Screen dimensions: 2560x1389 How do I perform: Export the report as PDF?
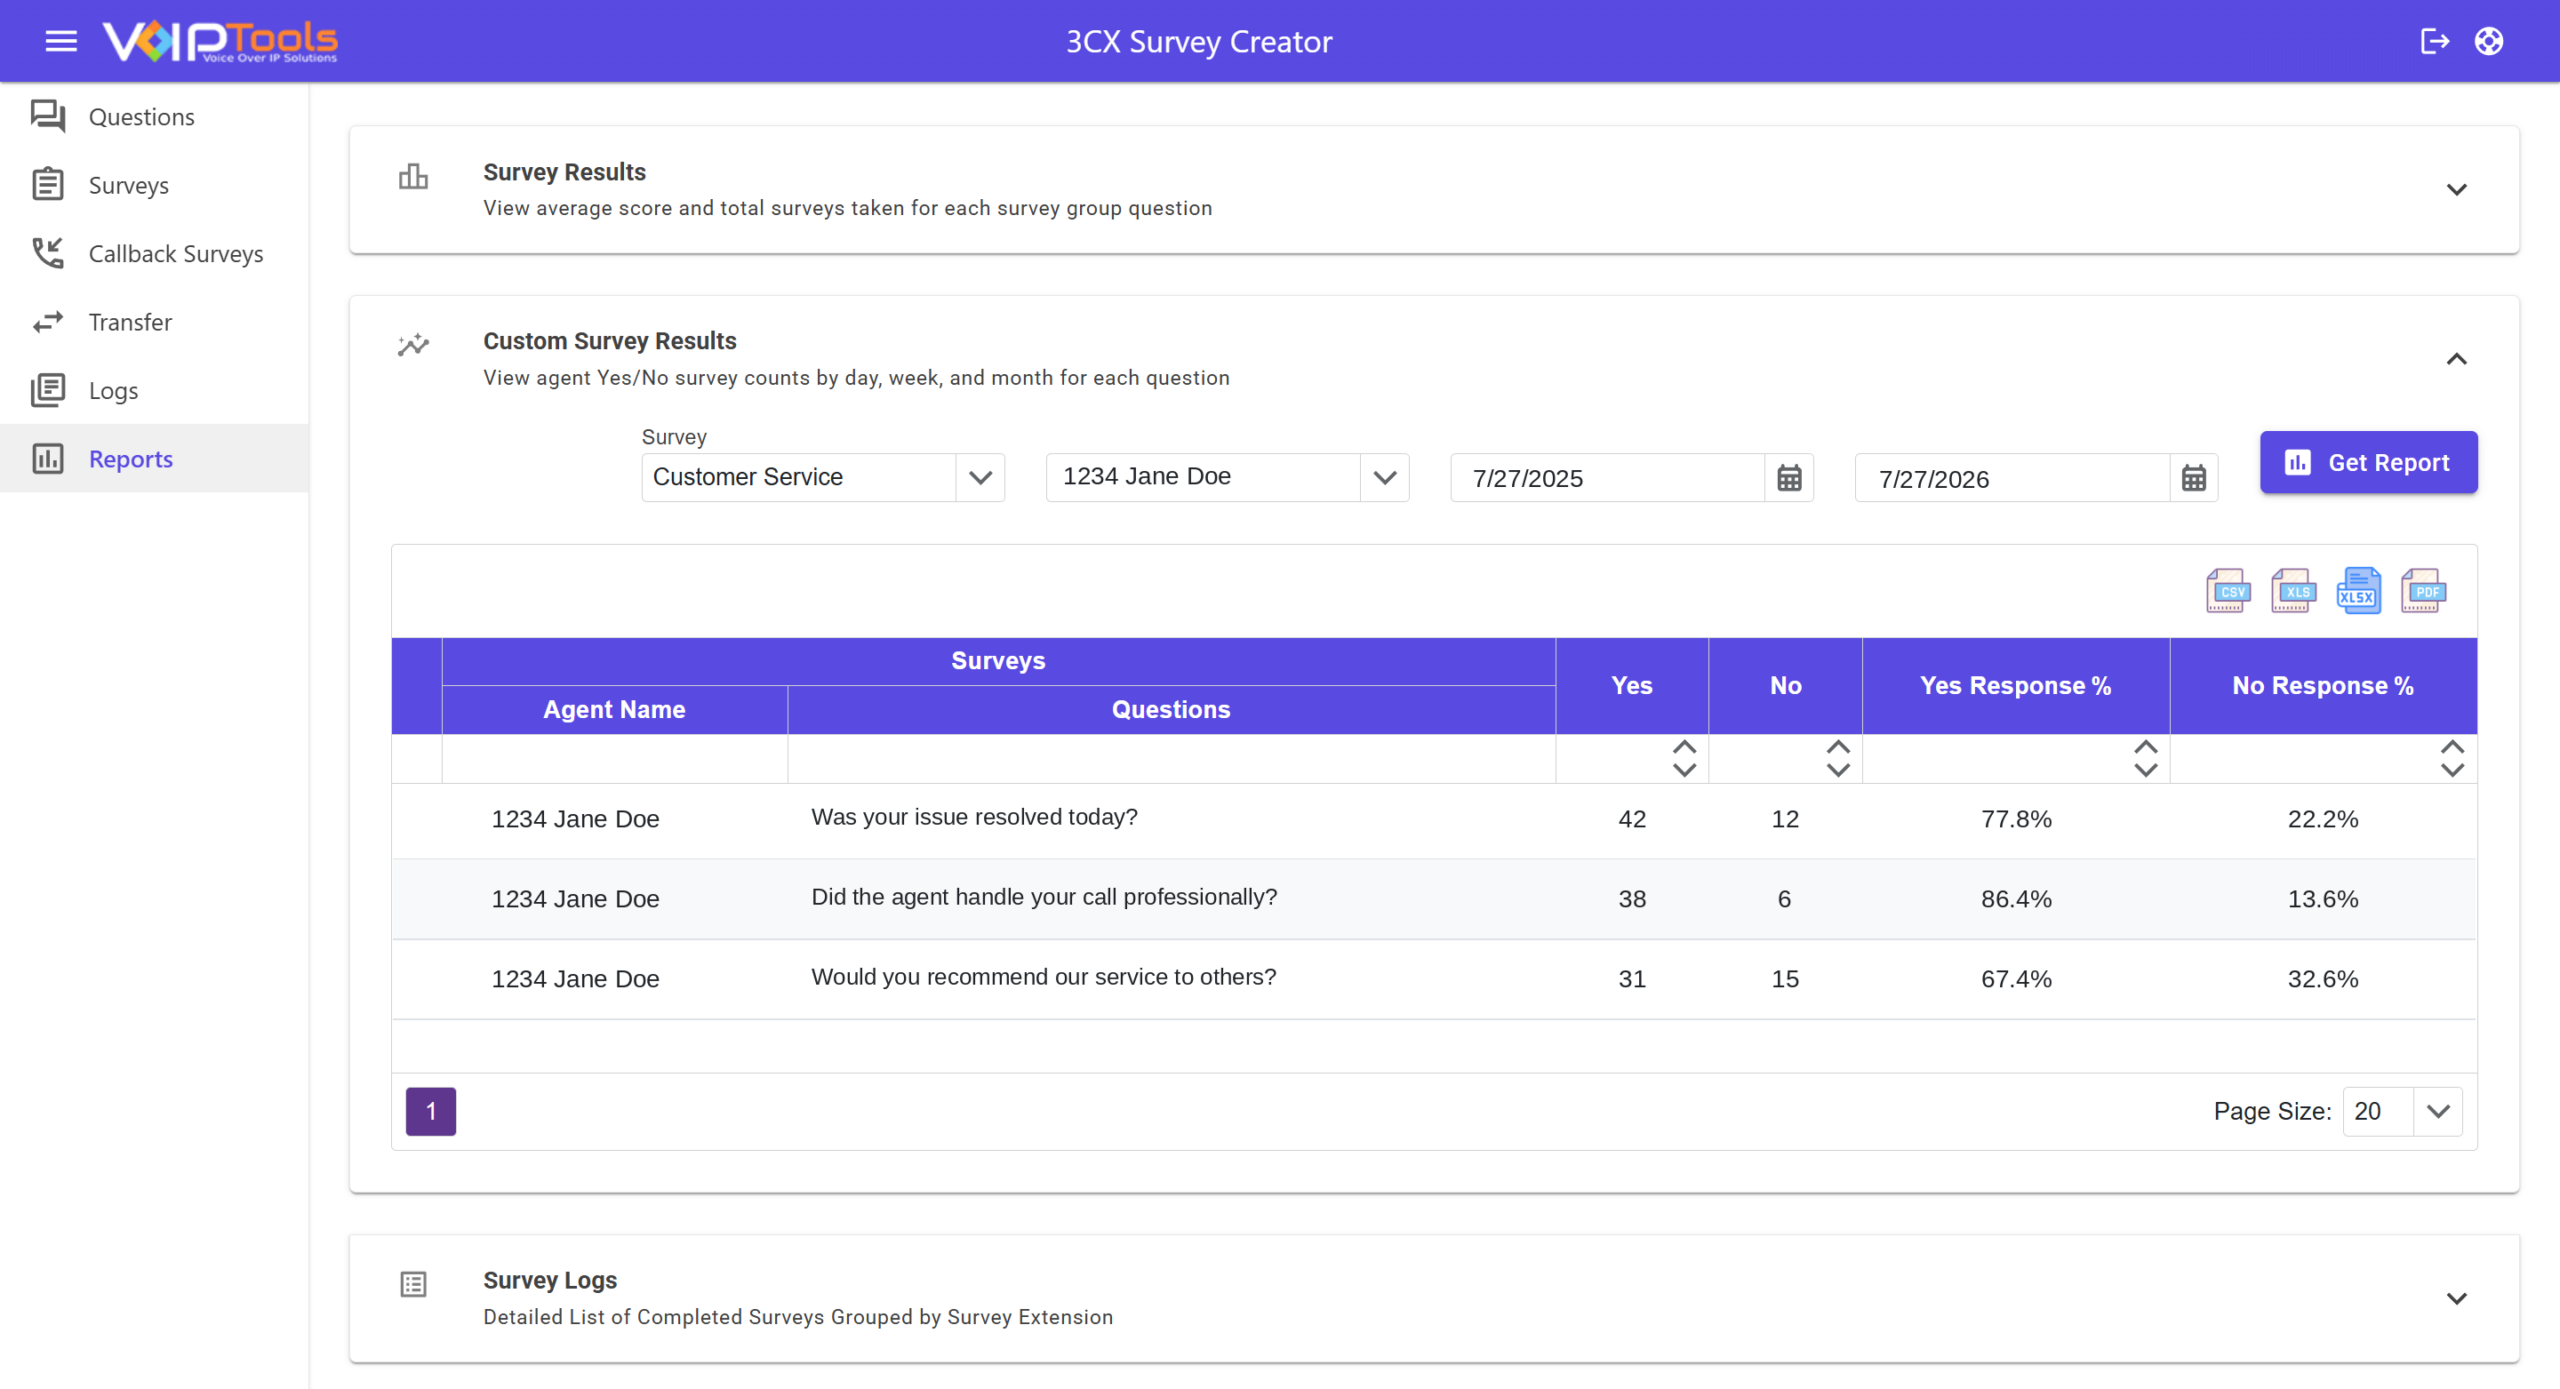coord(2423,591)
